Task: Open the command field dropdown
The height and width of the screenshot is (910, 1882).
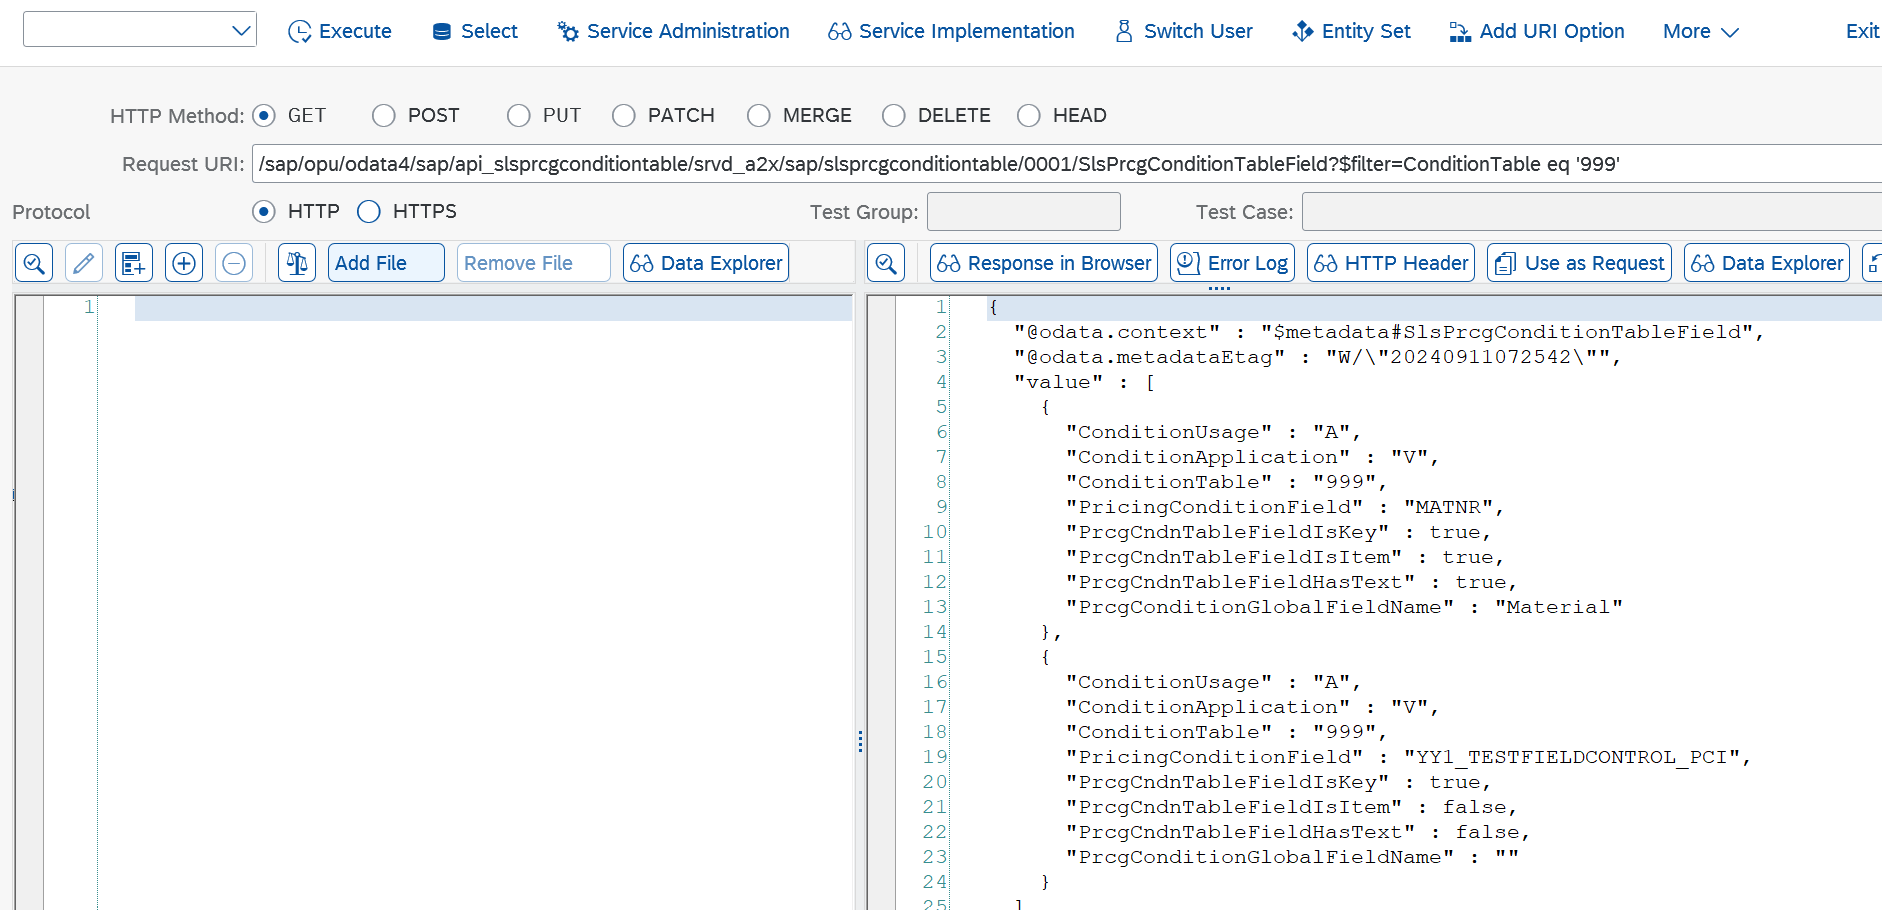Action: coord(241,30)
